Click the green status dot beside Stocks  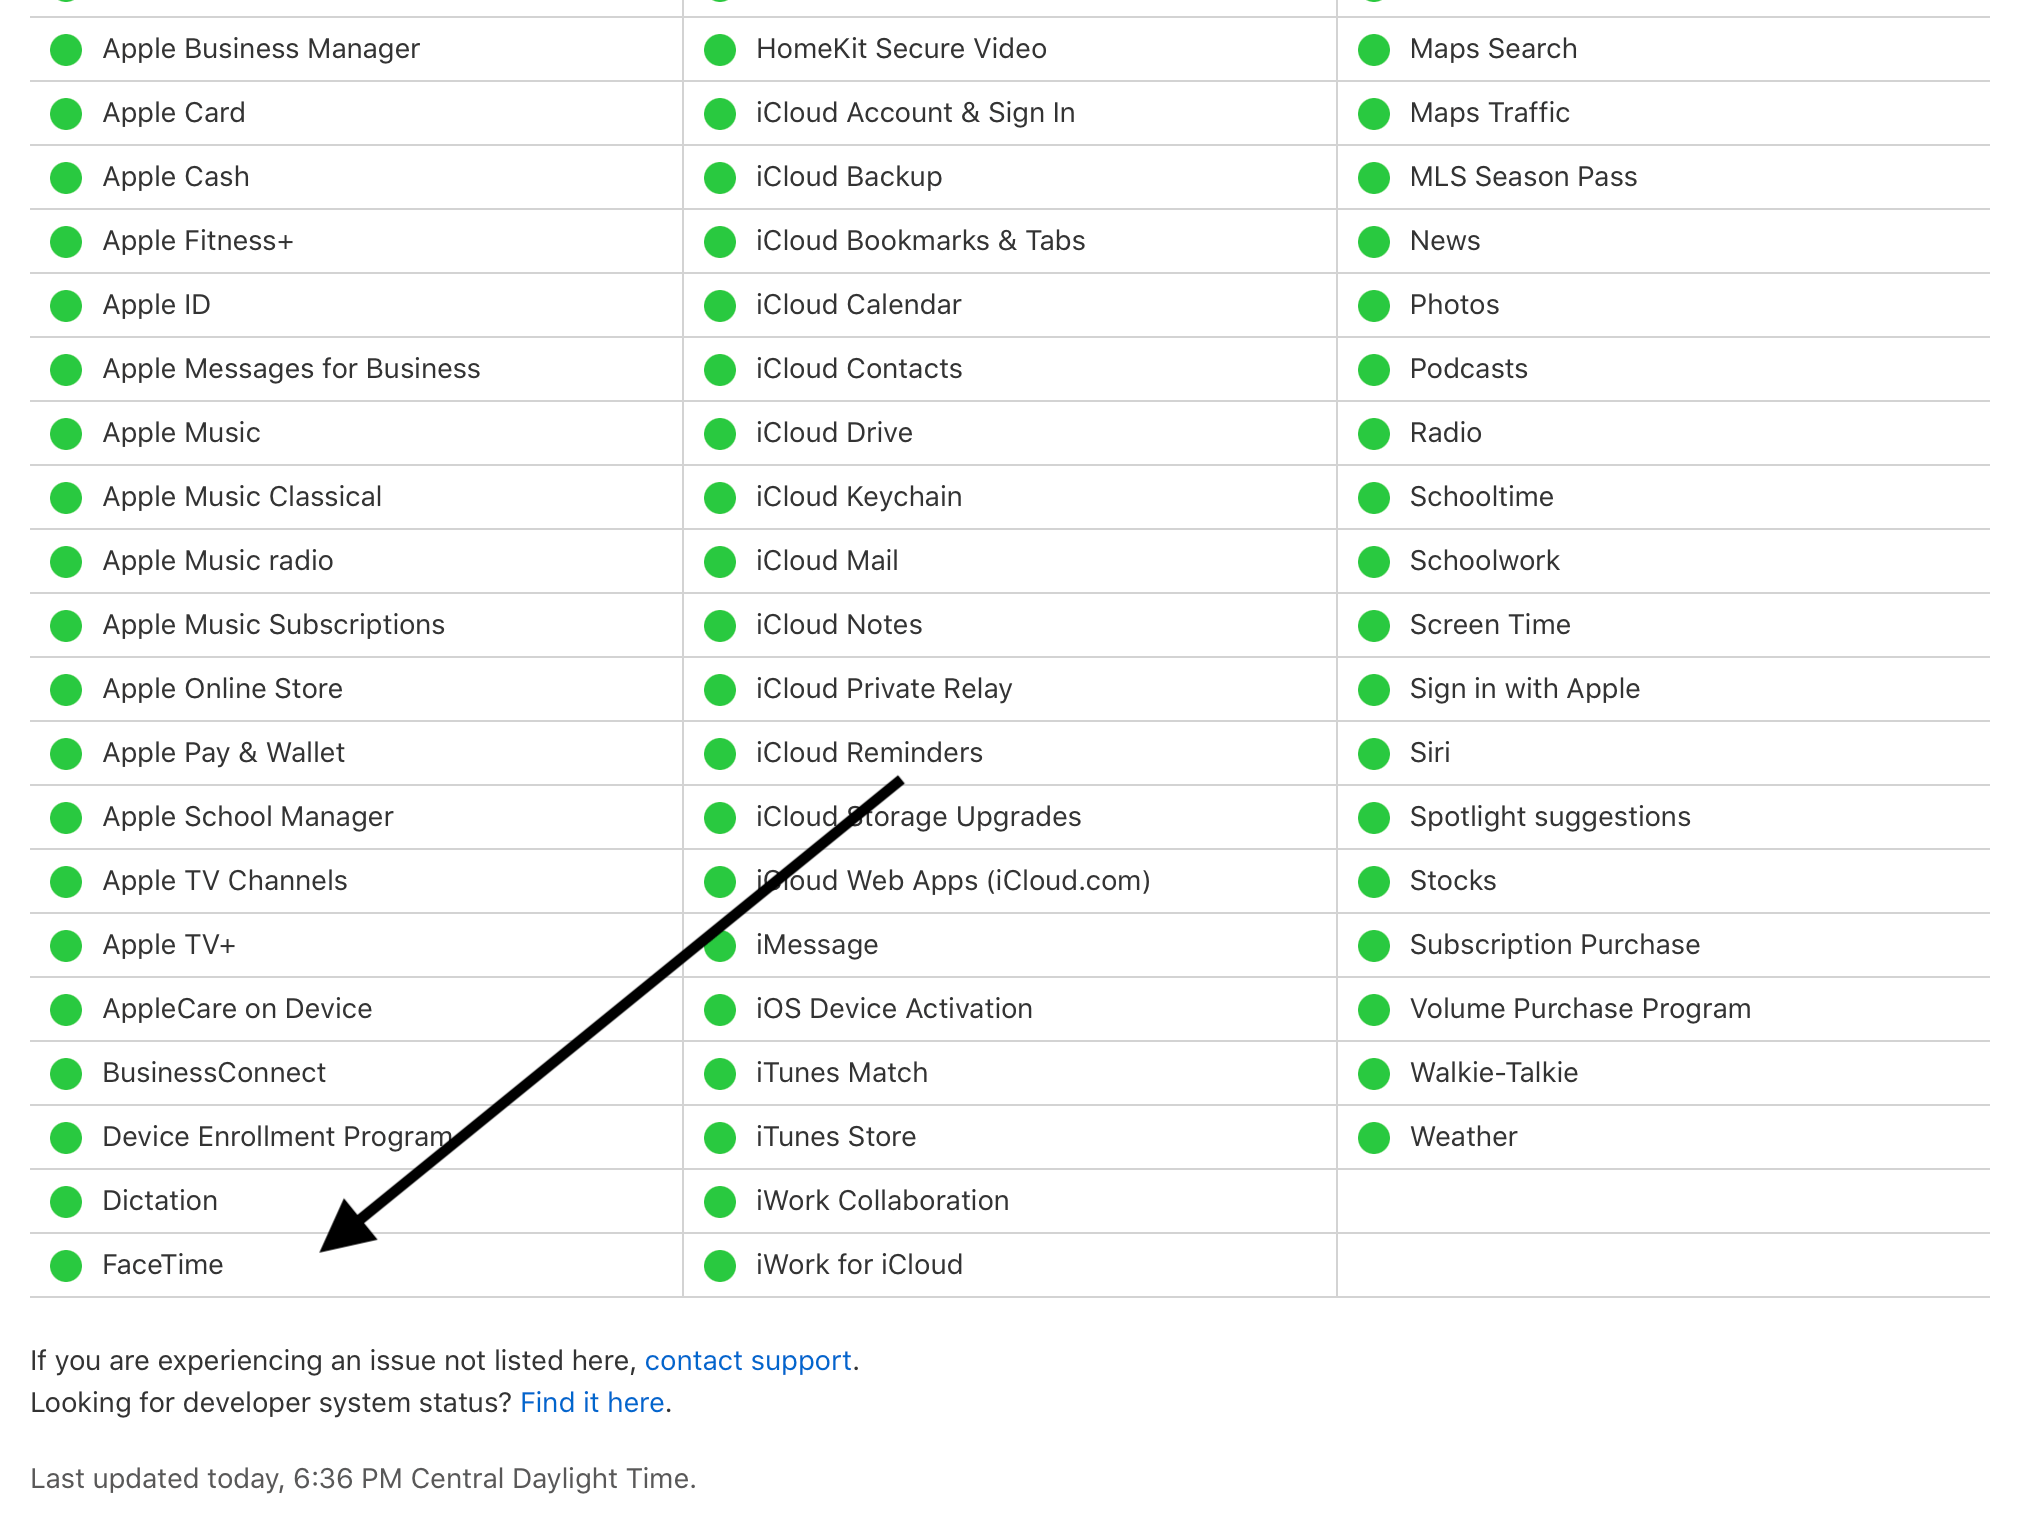tap(1374, 882)
